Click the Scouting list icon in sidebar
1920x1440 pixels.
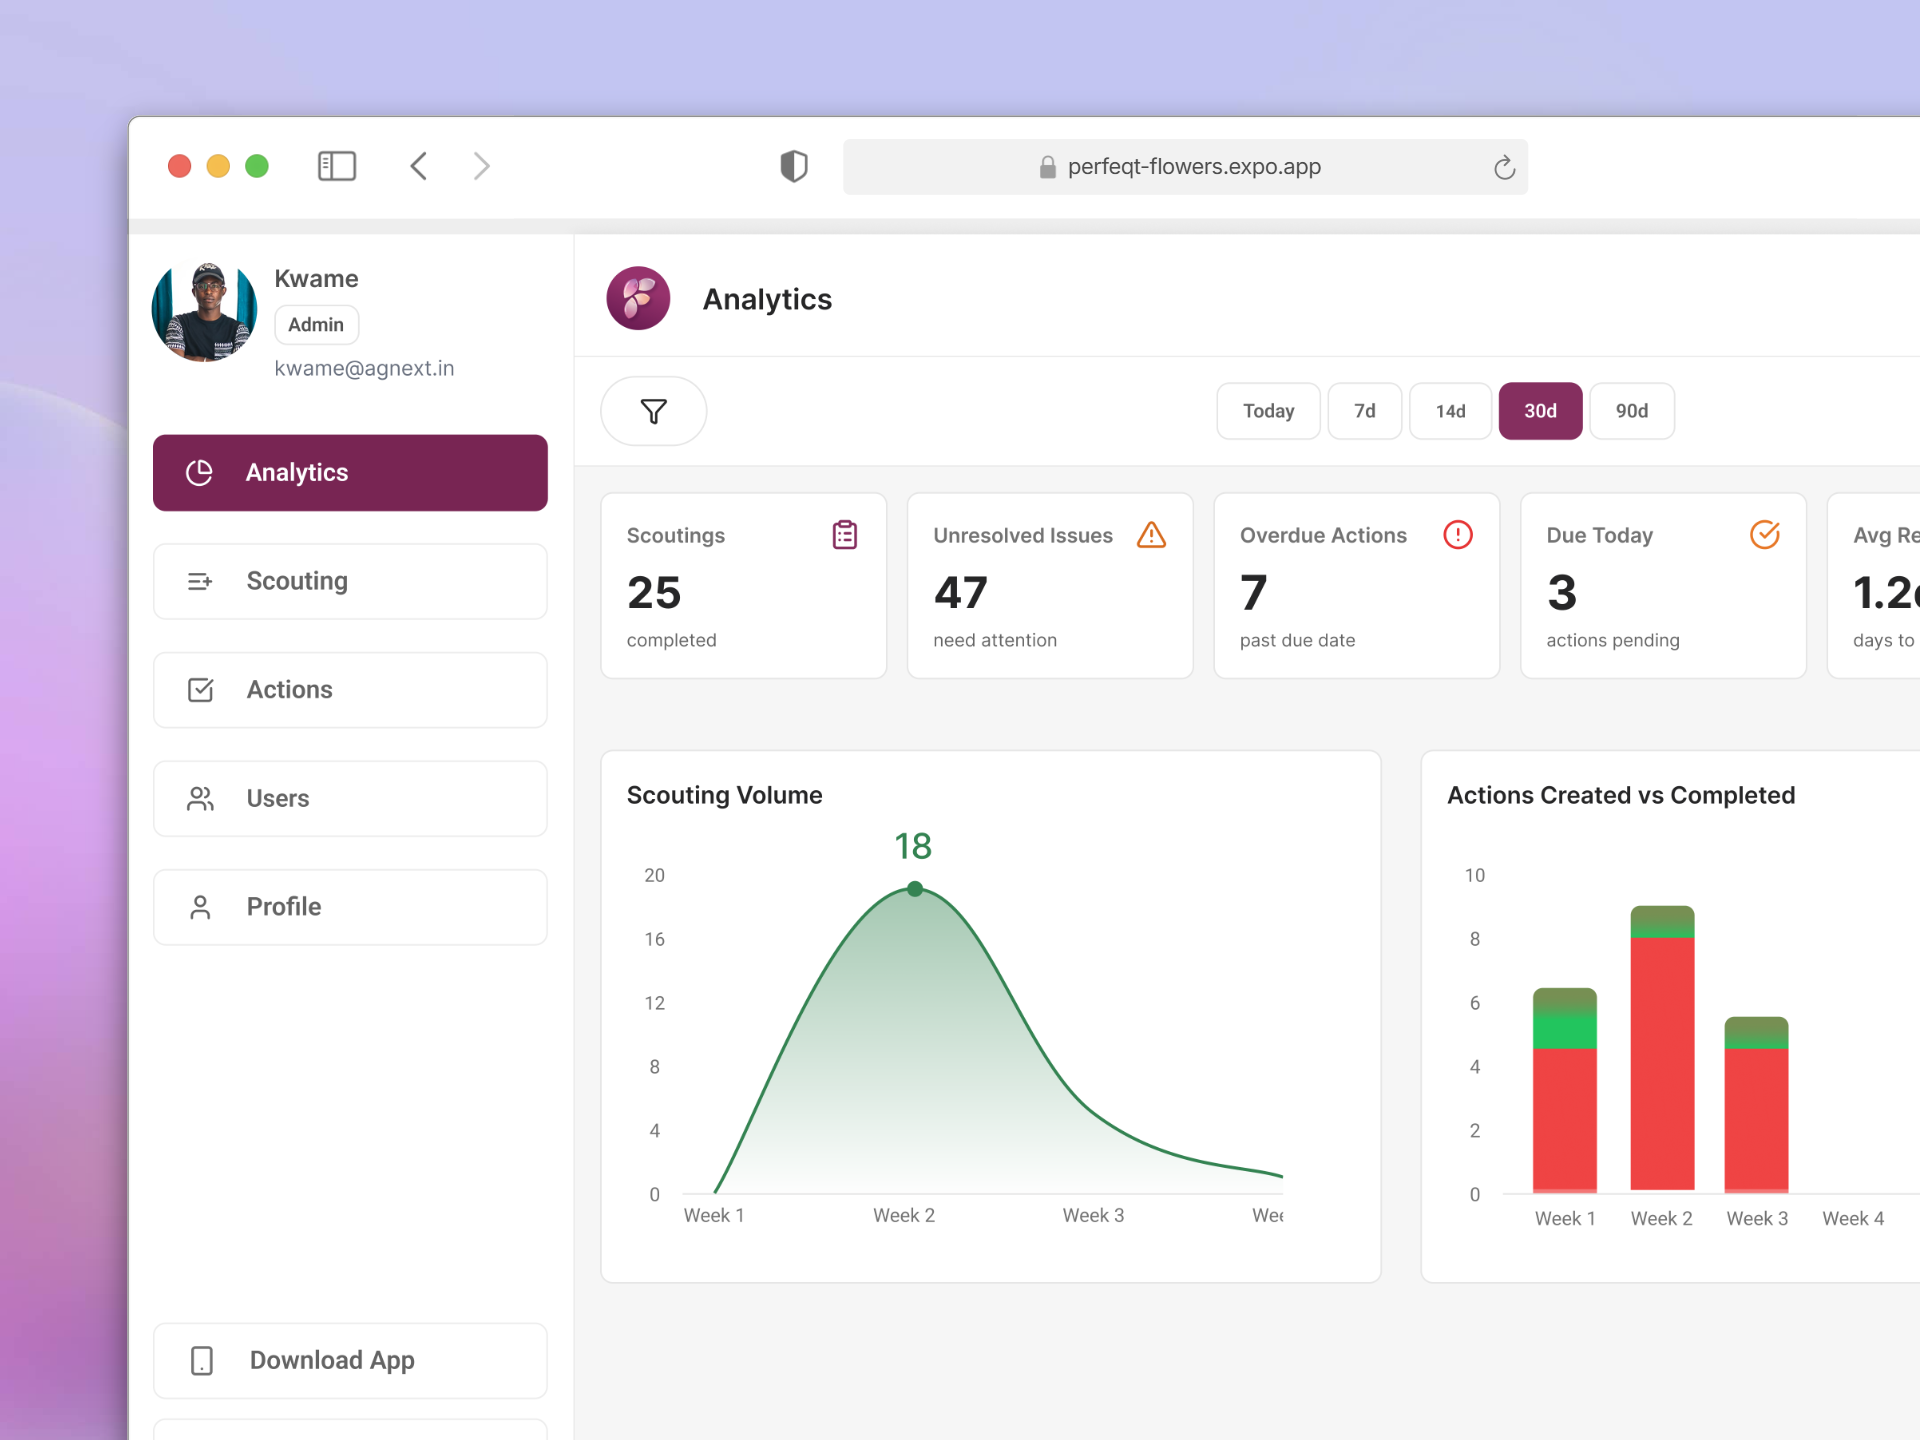[x=200, y=581]
